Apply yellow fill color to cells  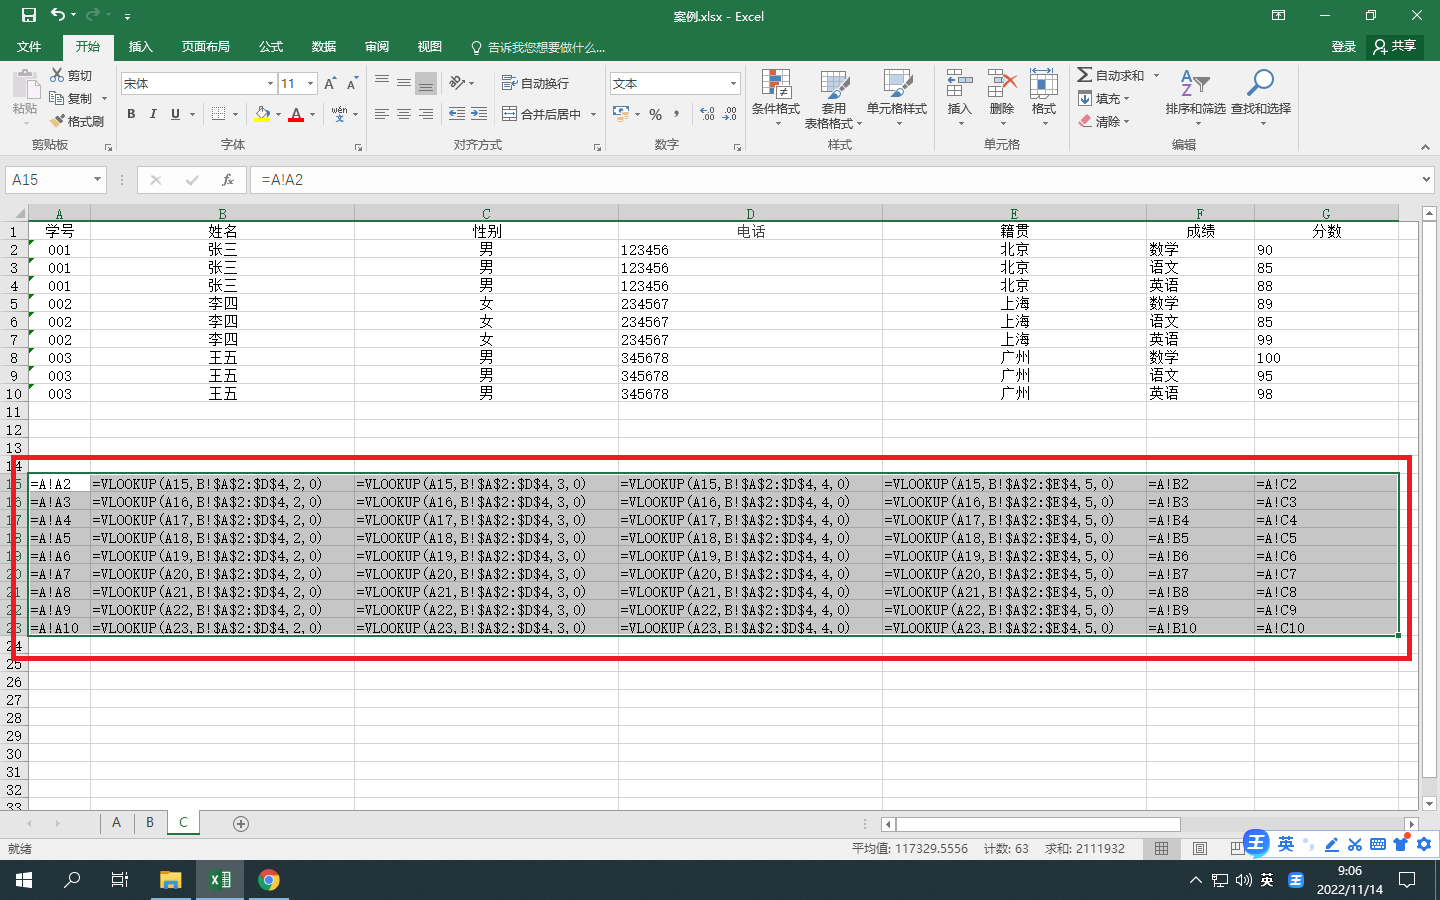coord(262,114)
